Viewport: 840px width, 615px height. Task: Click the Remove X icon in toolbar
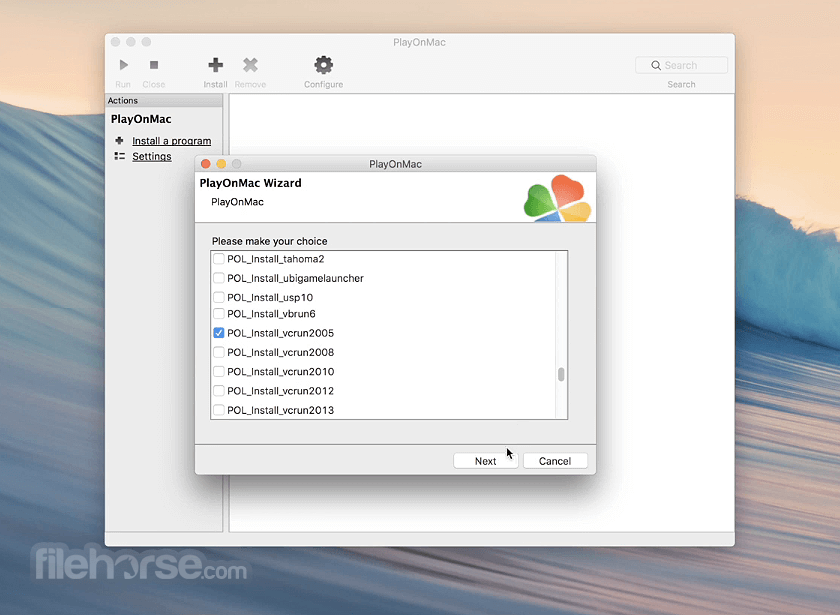tap(250, 65)
